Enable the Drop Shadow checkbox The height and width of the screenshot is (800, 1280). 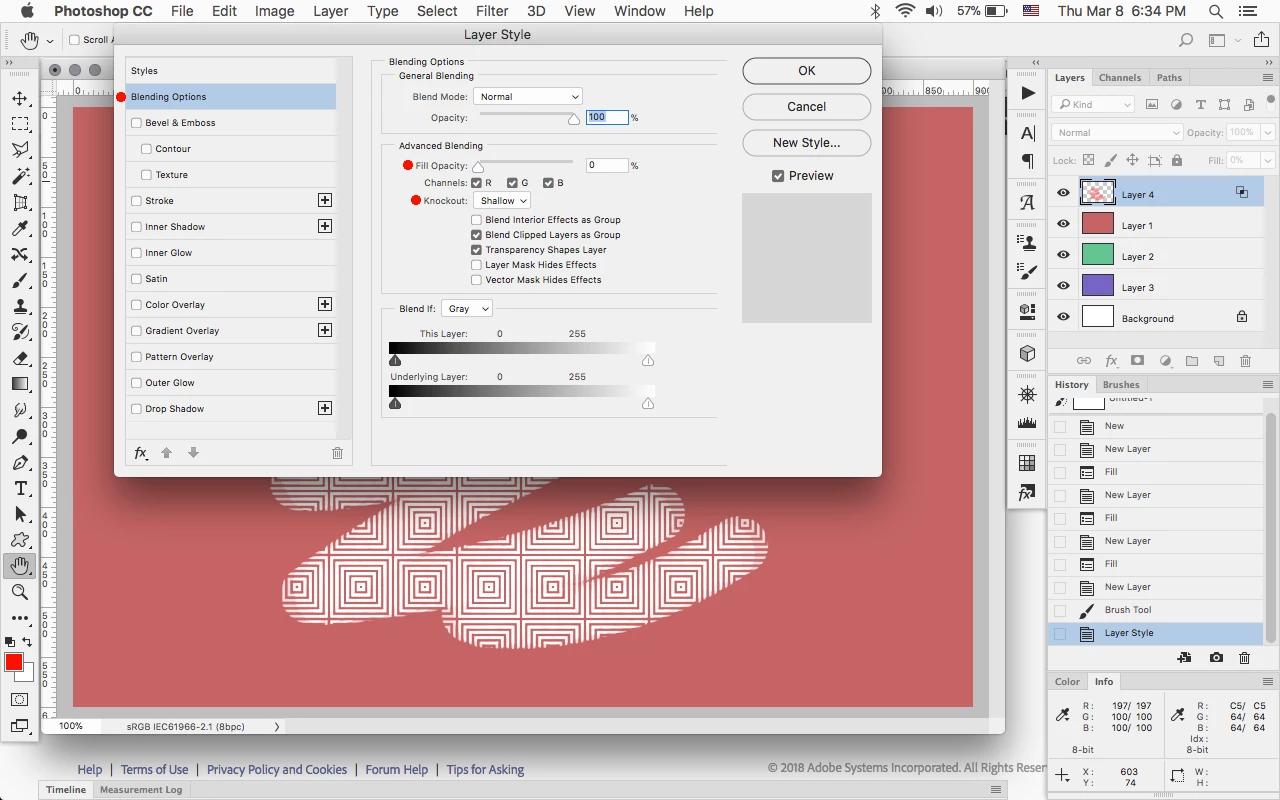(x=136, y=409)
